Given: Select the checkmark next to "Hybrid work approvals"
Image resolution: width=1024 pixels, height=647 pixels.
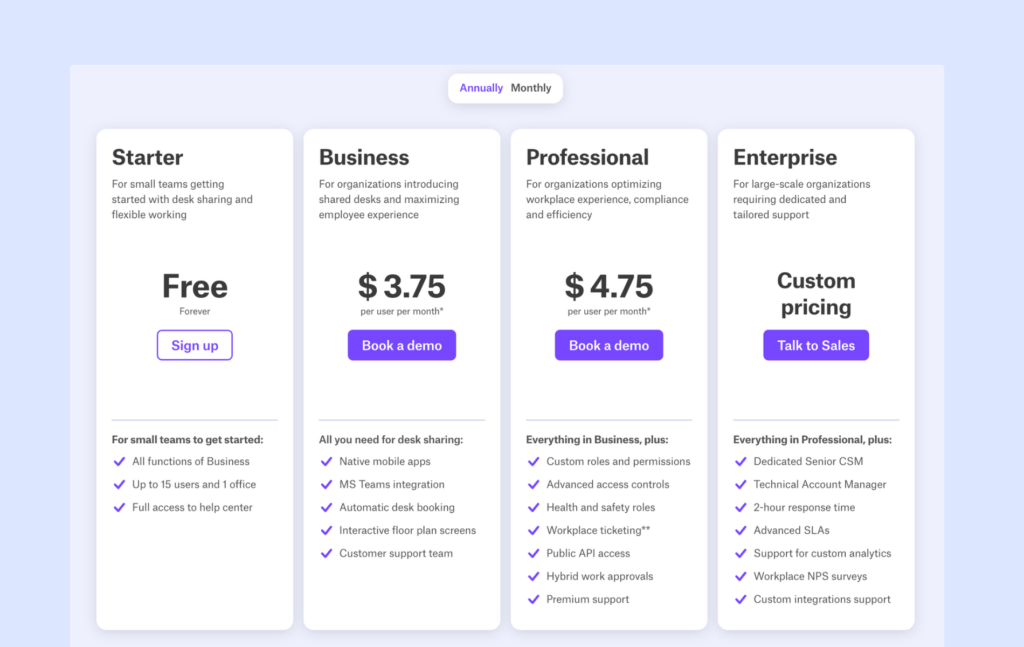Looking at the screenshot, I should pyautogui.click(x=534, y=576).
